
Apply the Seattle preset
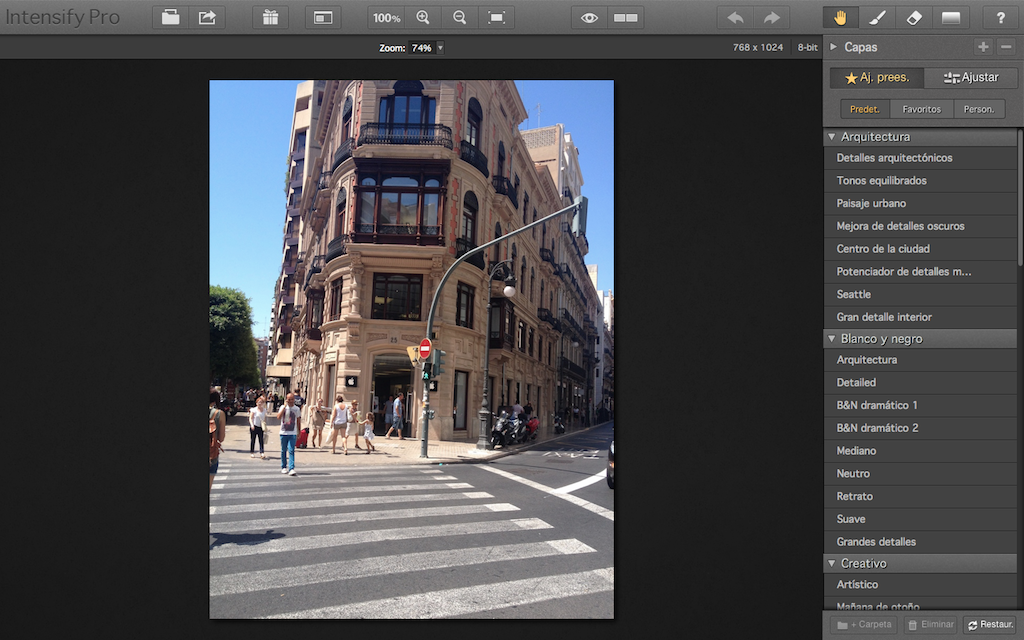(920, 295)
